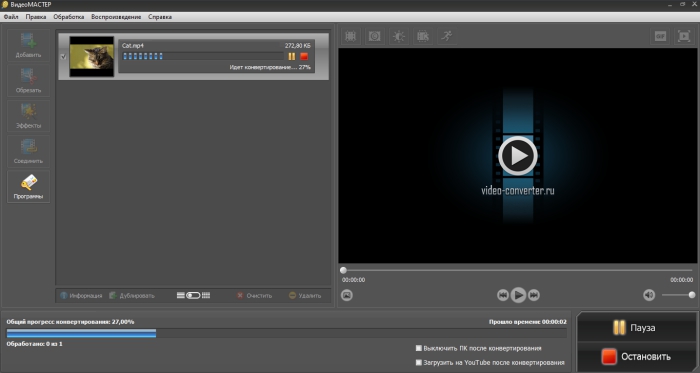Open the Правка menu
The height and width of the screenshot is (373, 700).
(36, 17)
